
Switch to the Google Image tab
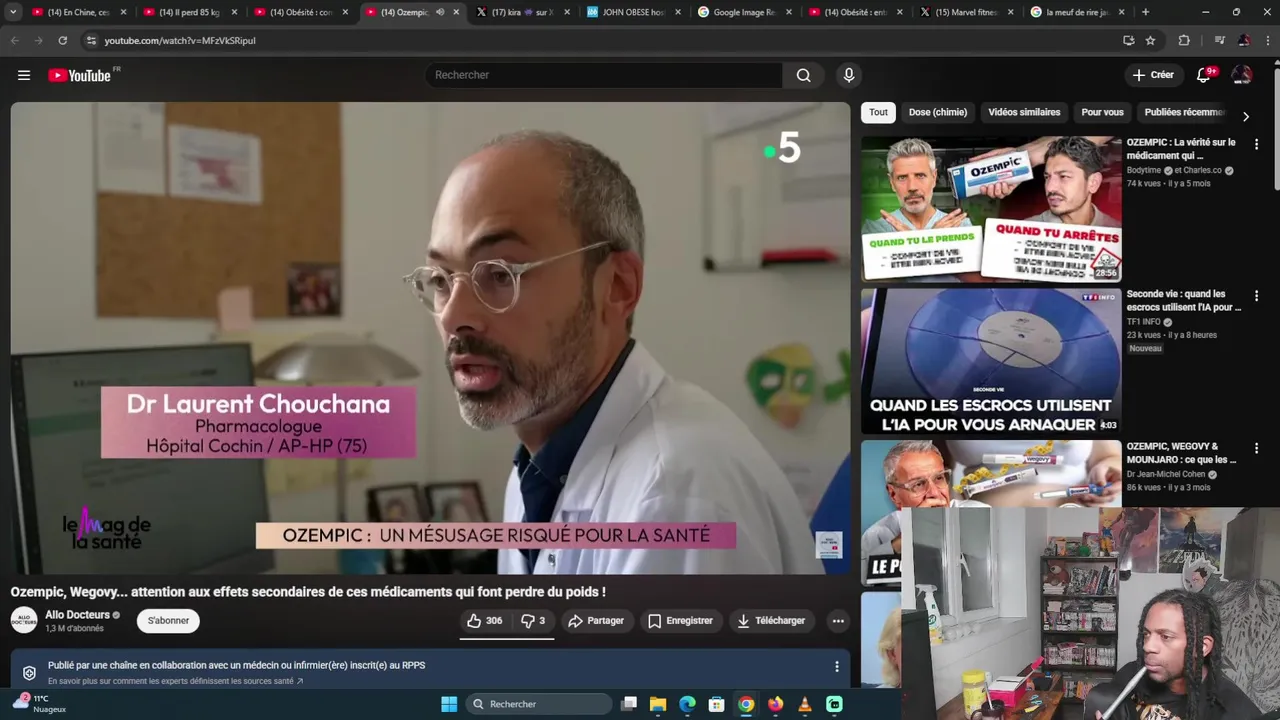(744, 12)
